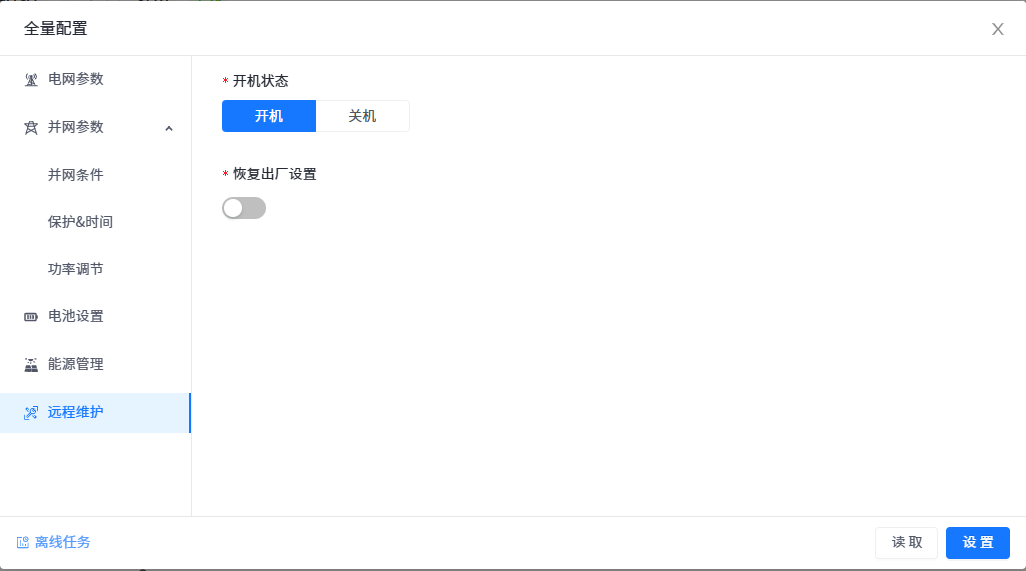Click the grid-connection icon beside 并网参数
The height and width of the screenshot is (571, 1026).
point(31,128)
